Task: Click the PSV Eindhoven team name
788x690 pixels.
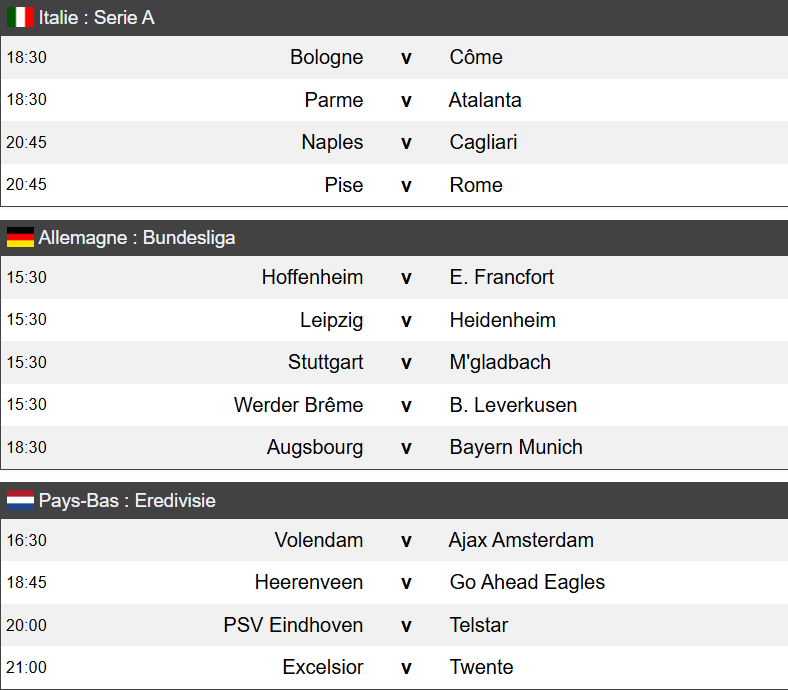Action: [293, 625]
